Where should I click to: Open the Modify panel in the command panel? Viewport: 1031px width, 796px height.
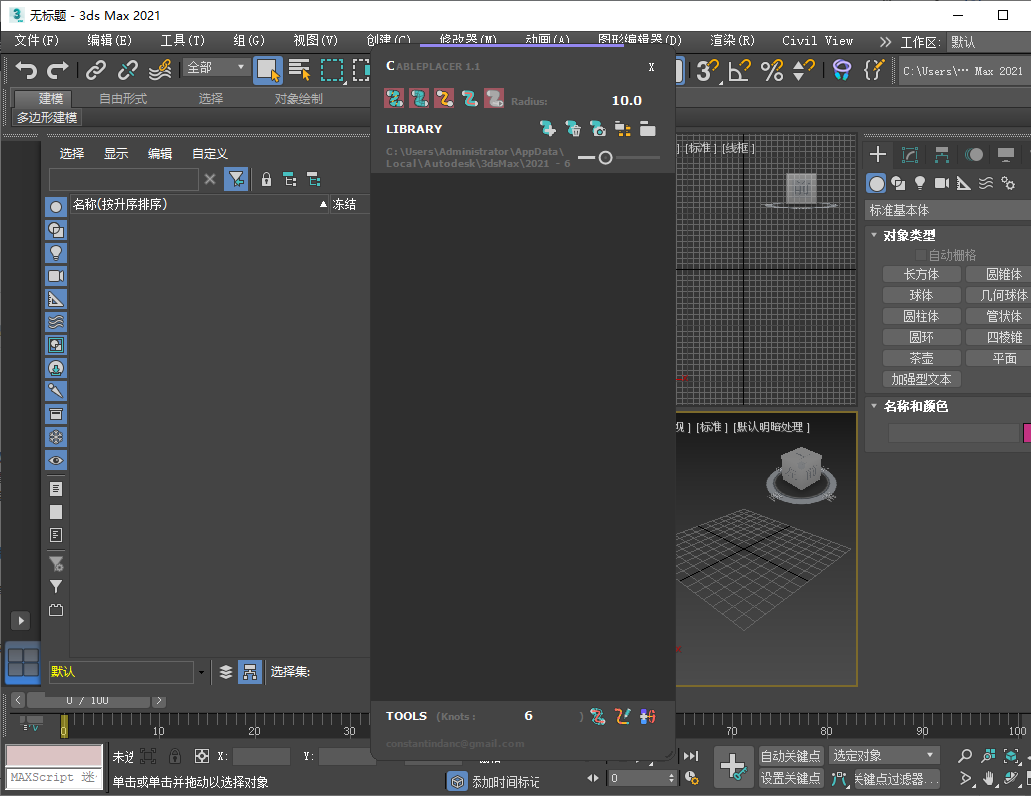click(x=910, y=153)
